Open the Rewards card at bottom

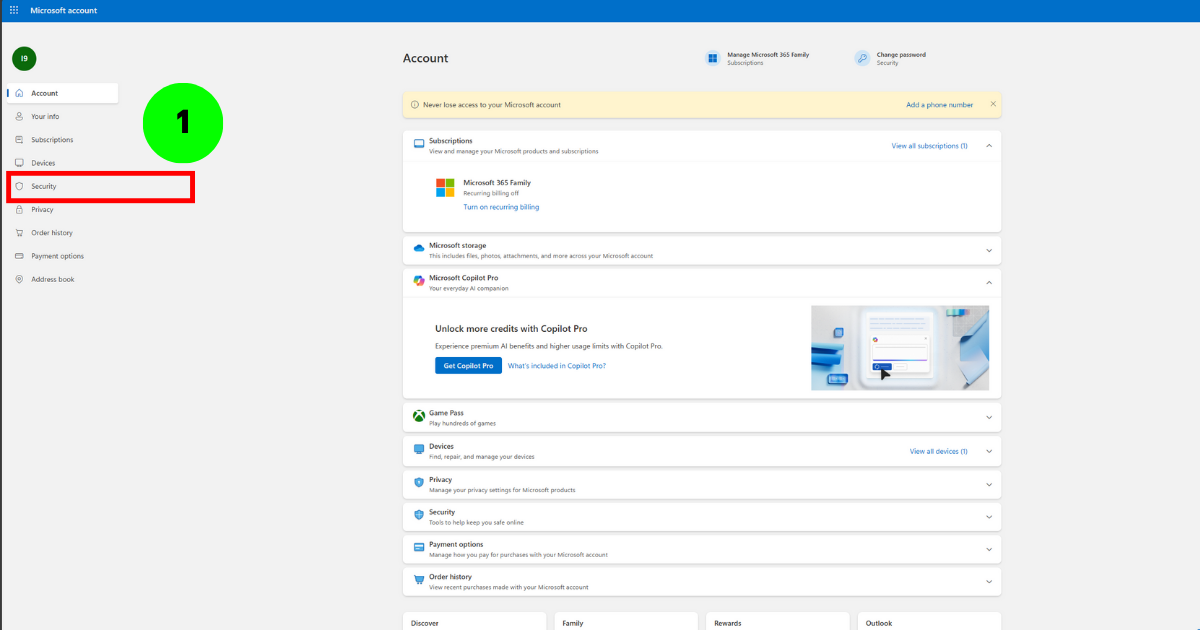pyautogui.click(x=777, y=621)
